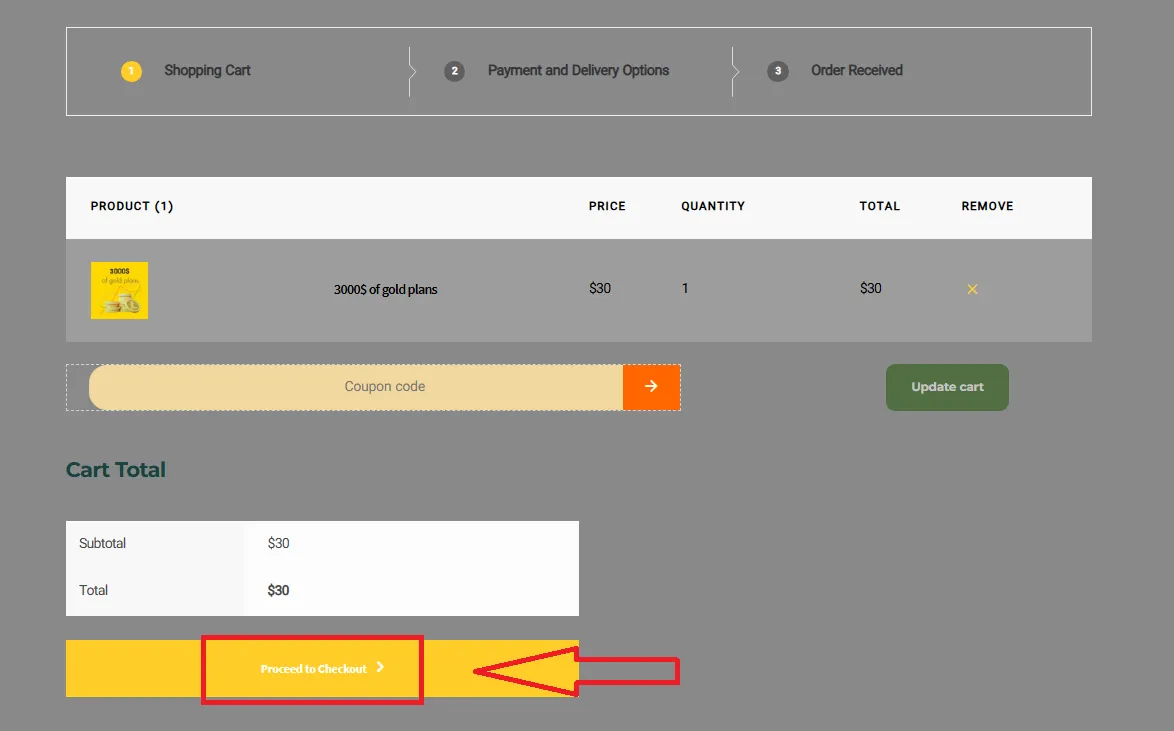Click the step 2 number circle

tap(454, 71)
